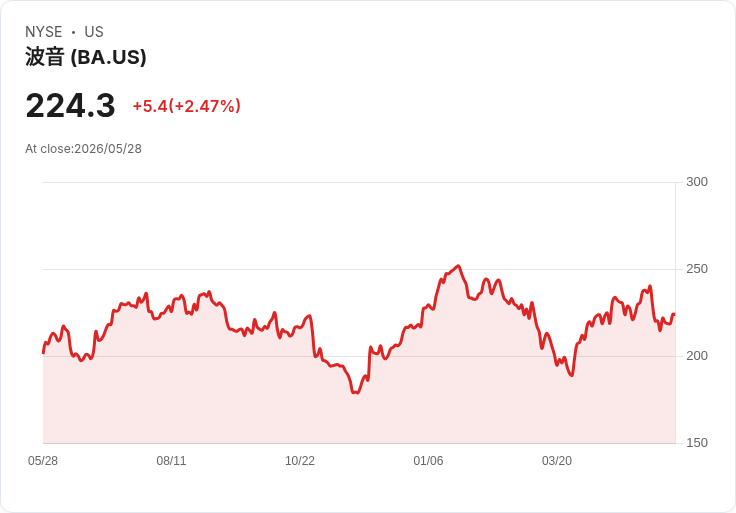
Task: Click the 224.3 current price
Action: (70, 106)
